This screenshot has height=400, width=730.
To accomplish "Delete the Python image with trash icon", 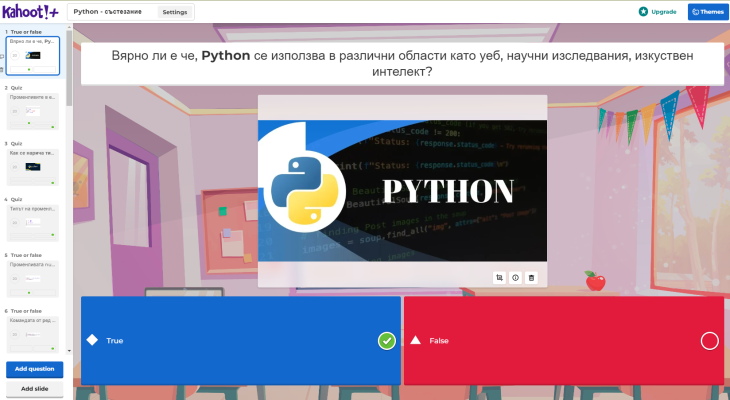I will coord(531,277).
